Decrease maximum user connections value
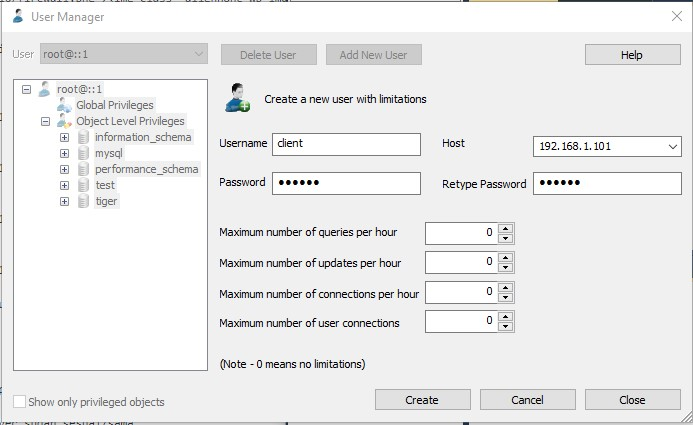Viewport: 693px width, 425px height. coord(506,327)
